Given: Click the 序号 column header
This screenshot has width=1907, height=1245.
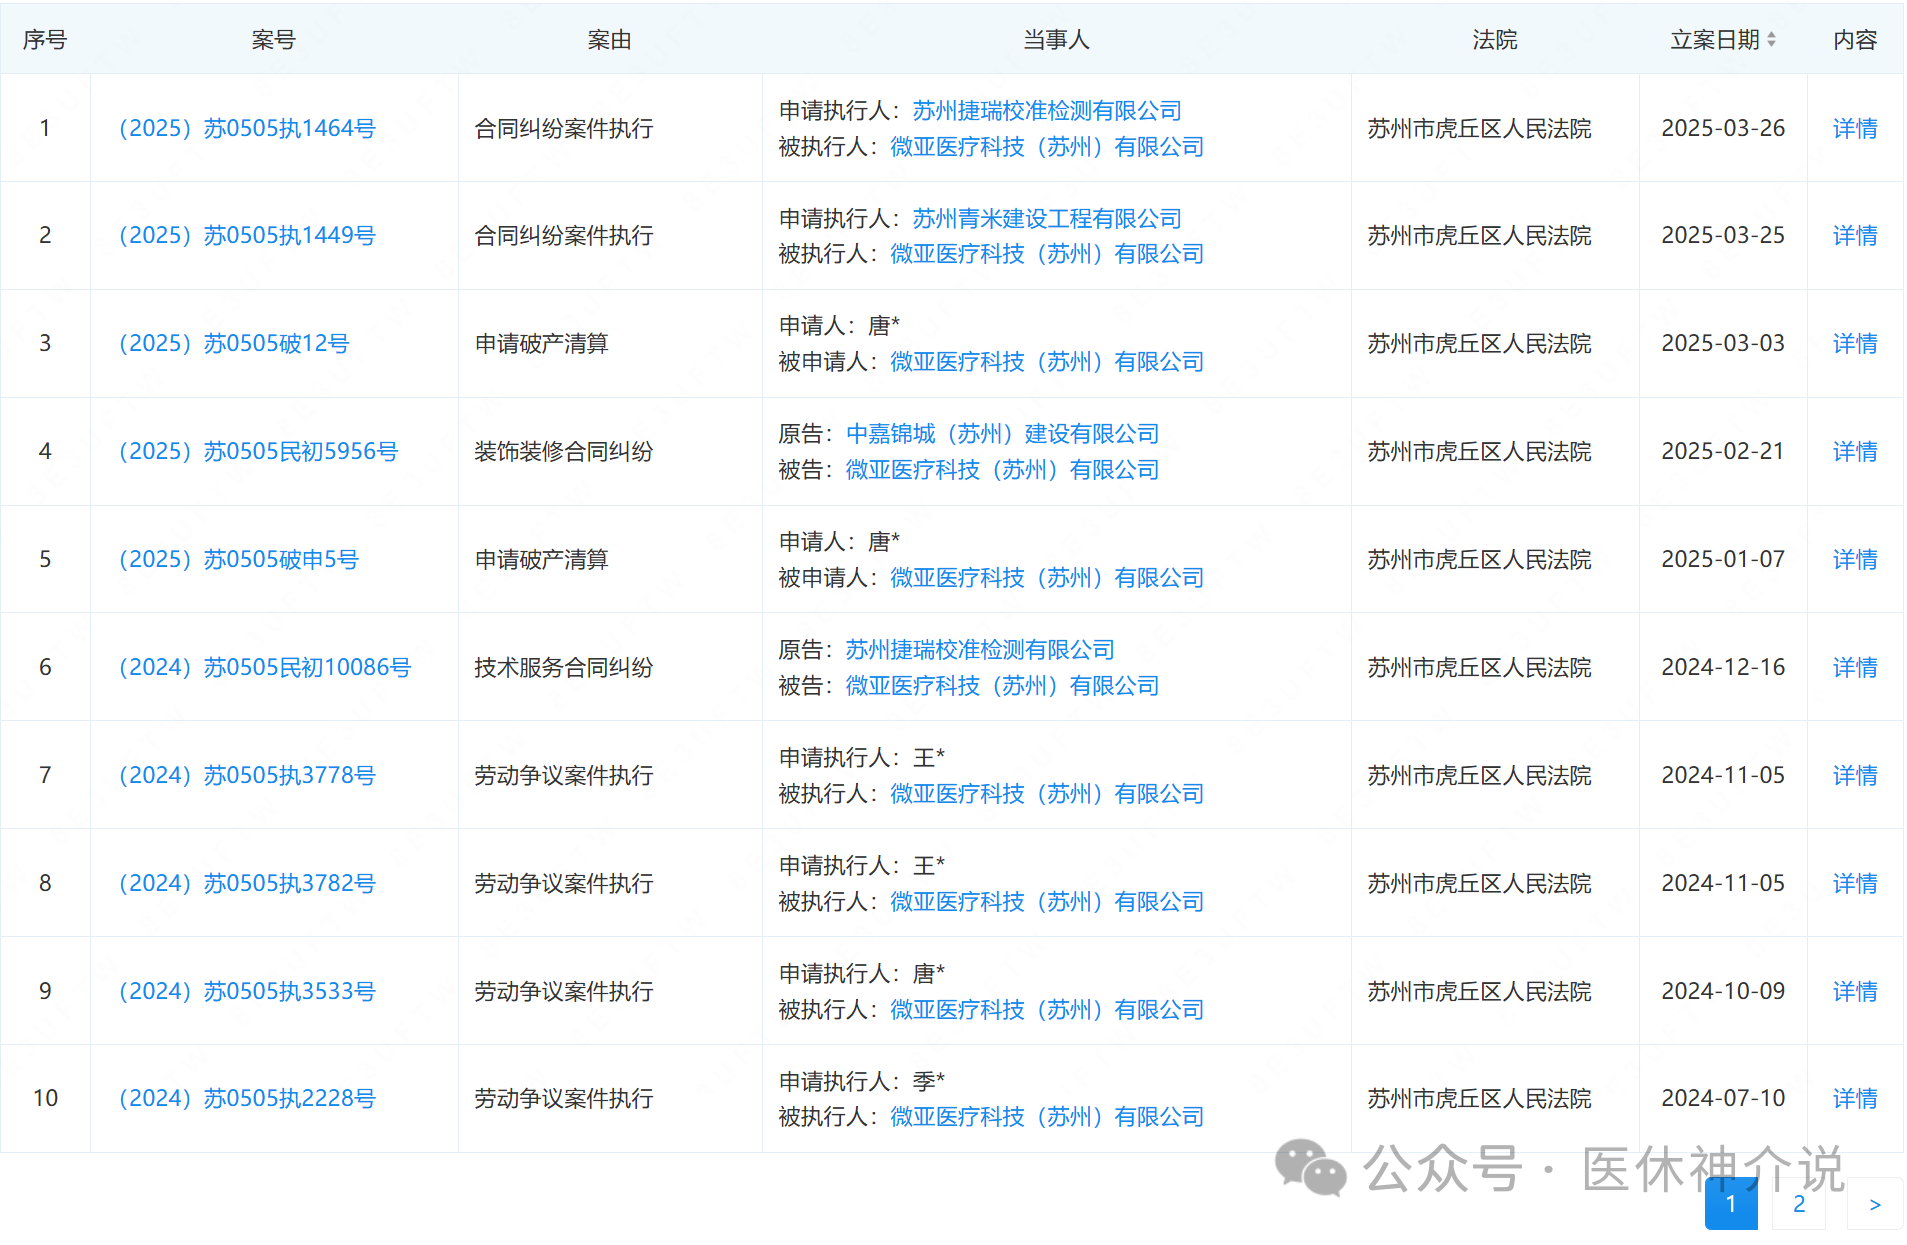Looking at the screenshot, I should (x=45, y=39).
